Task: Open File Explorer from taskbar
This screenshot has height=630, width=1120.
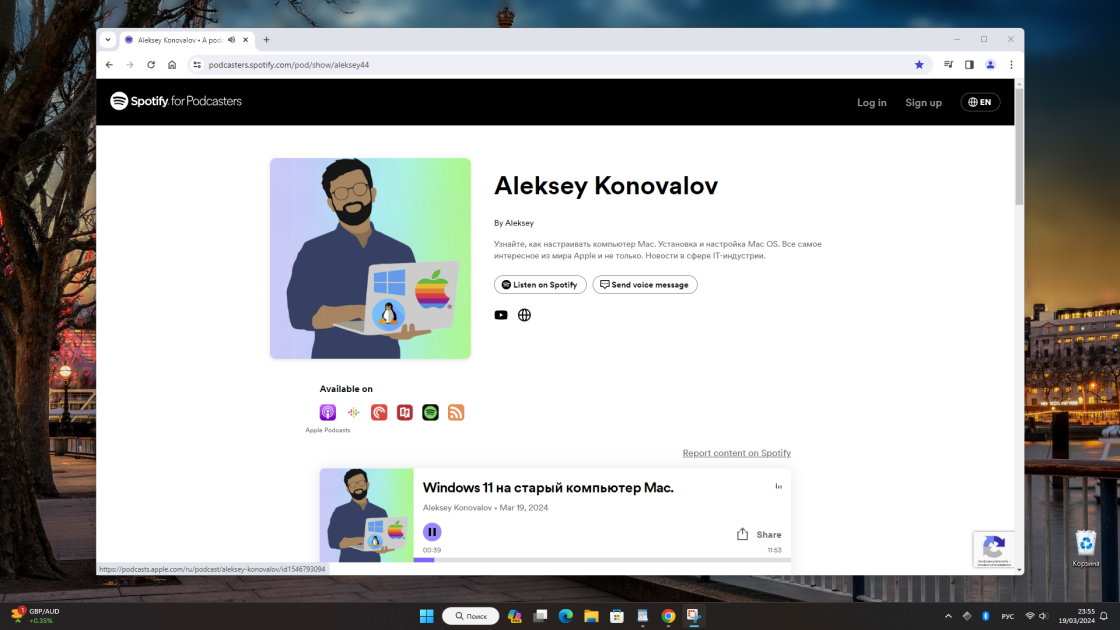Action: click(591, 616)
